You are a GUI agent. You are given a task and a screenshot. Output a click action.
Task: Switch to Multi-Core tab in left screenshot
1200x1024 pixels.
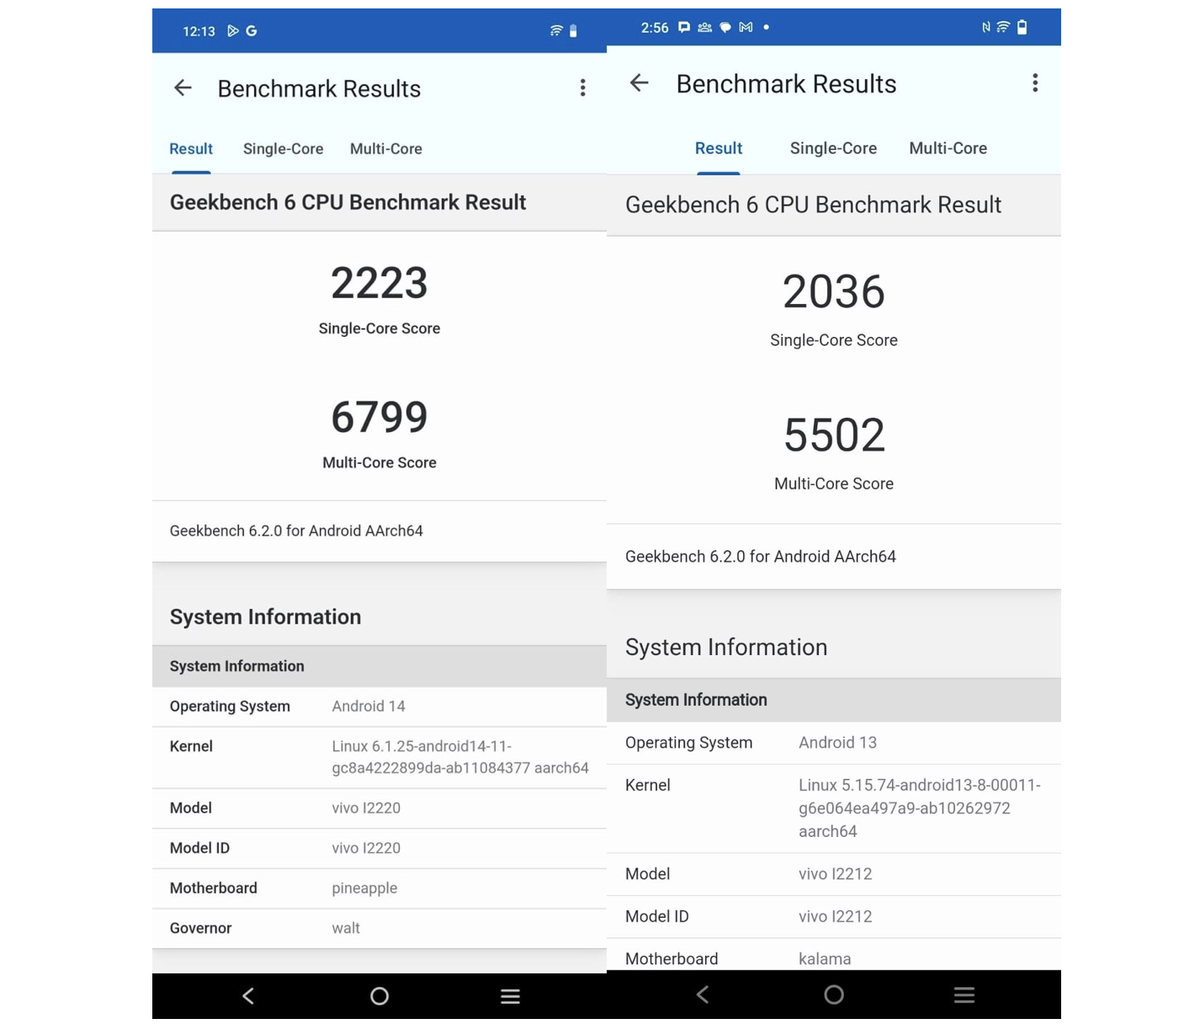(x=386, y=149)
